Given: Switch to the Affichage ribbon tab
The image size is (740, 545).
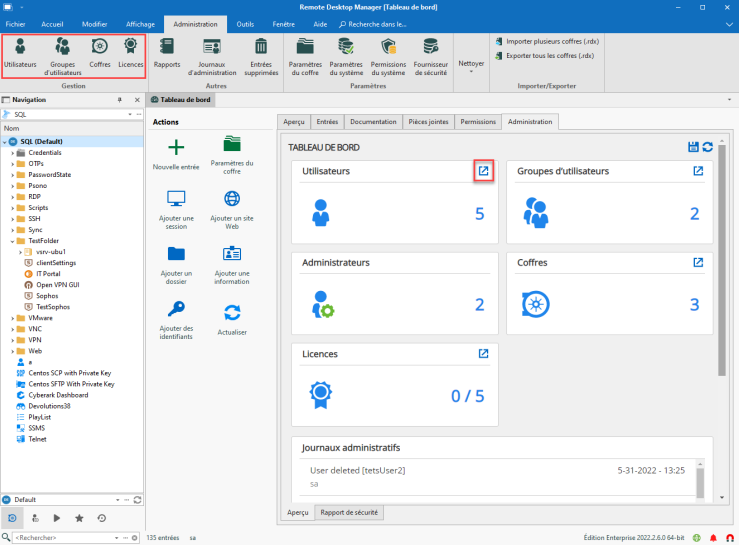Looking at the screenshot, I should pyautogui.click(x=140, y=24).
